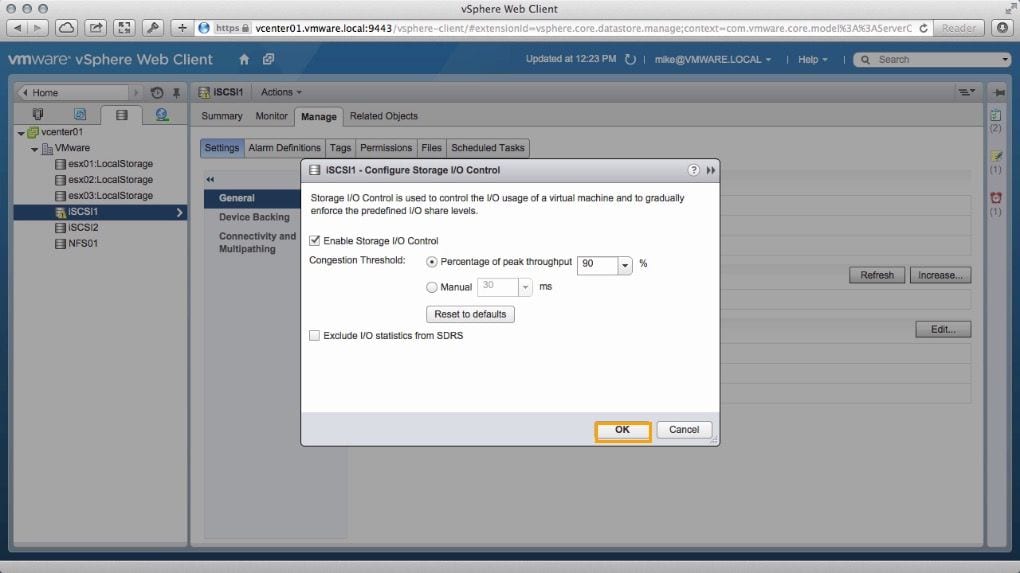This screenshot has width=1020, height=573.
Task: Switch to Permissions sub-tab
Action: click(x=386, y=148)
